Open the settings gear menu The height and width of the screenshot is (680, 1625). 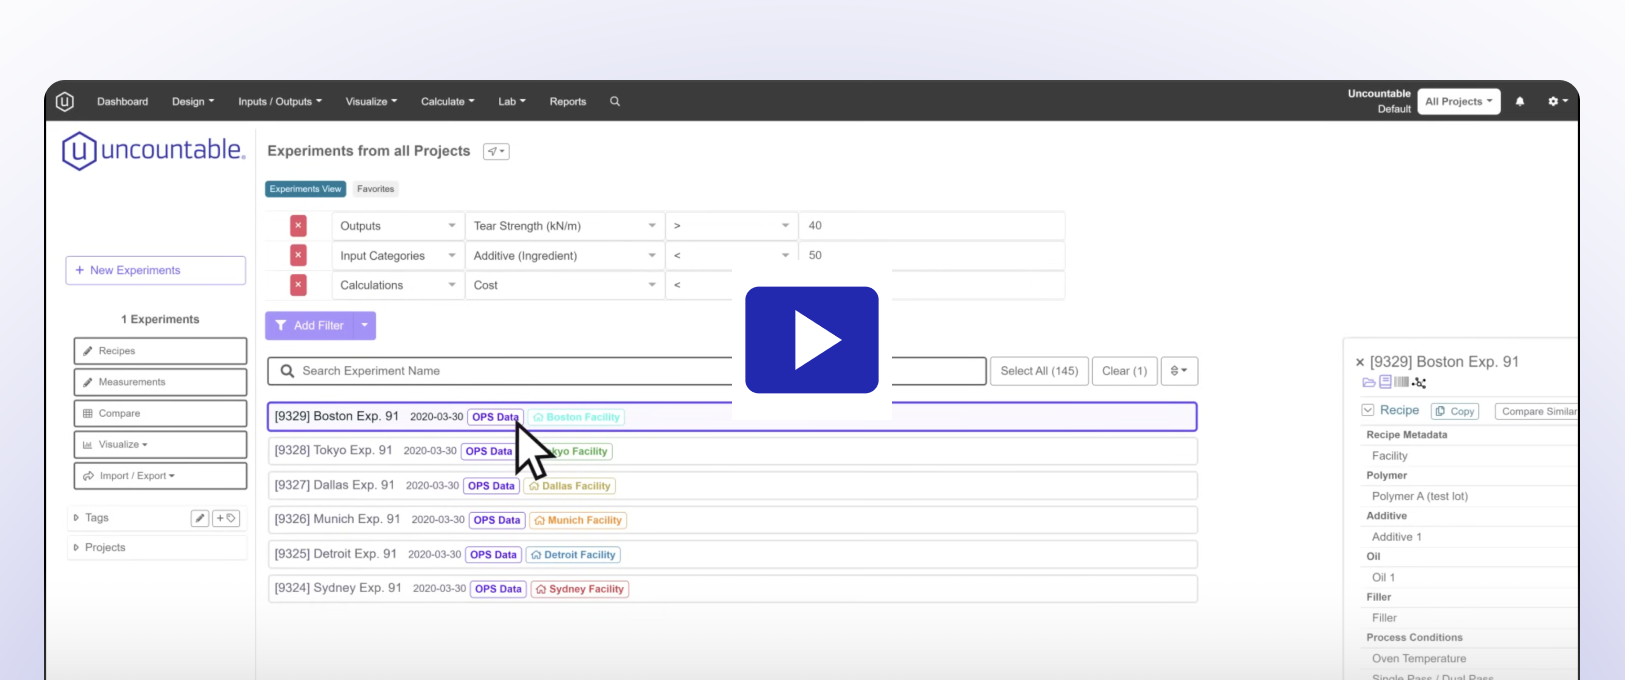tap(1557, 101)
